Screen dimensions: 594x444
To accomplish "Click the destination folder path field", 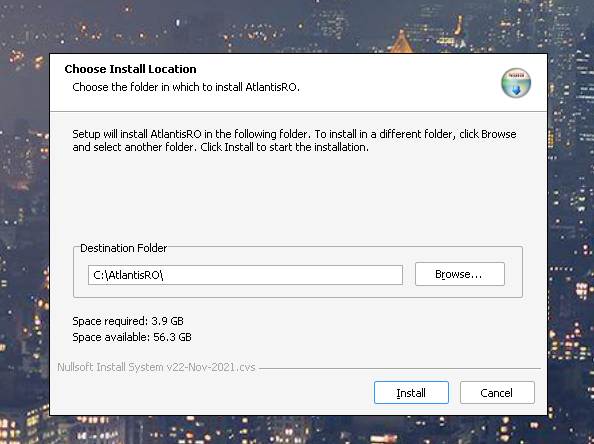I will click(245, 275).
